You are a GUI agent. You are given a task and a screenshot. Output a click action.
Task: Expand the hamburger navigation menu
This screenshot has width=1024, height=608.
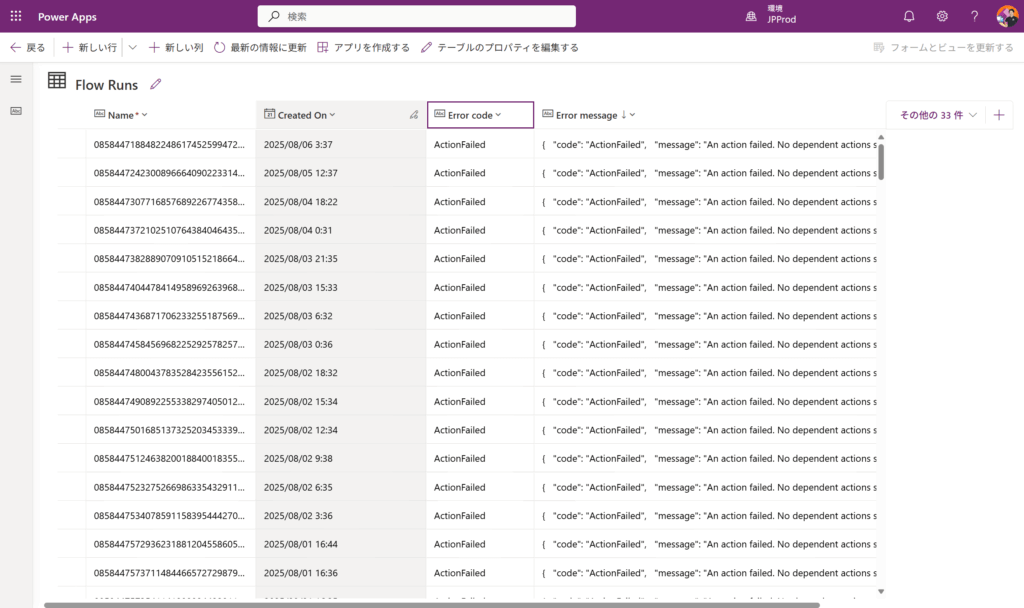tap(16, 79)
